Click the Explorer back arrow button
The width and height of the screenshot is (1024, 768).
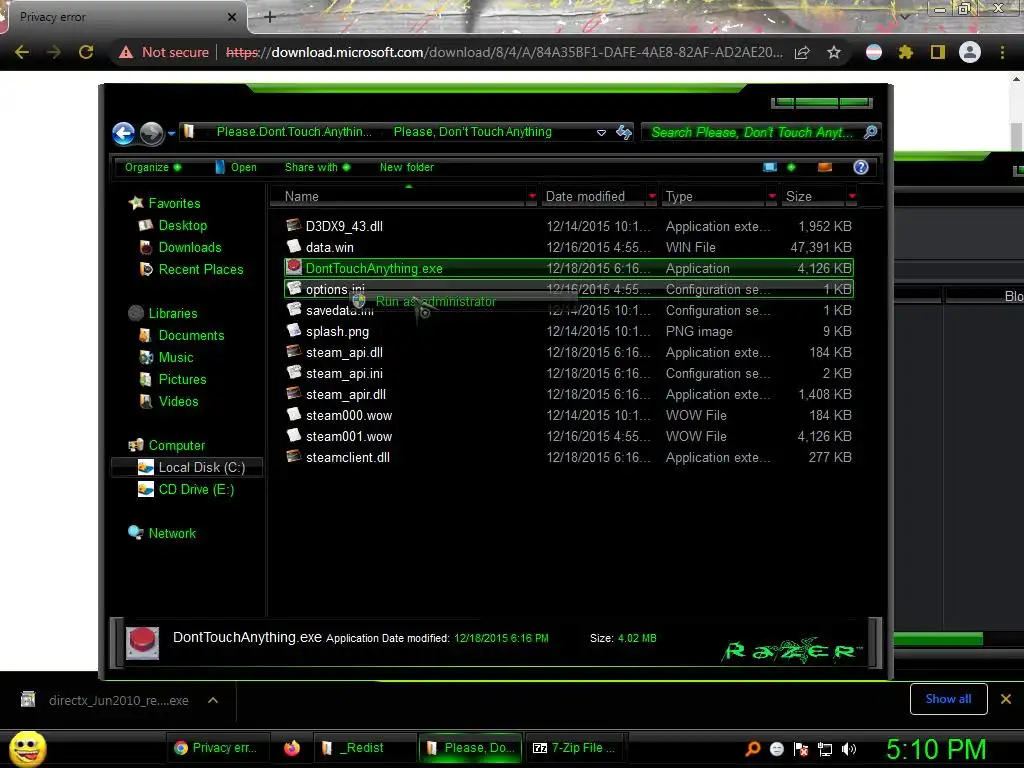(123, 133)
